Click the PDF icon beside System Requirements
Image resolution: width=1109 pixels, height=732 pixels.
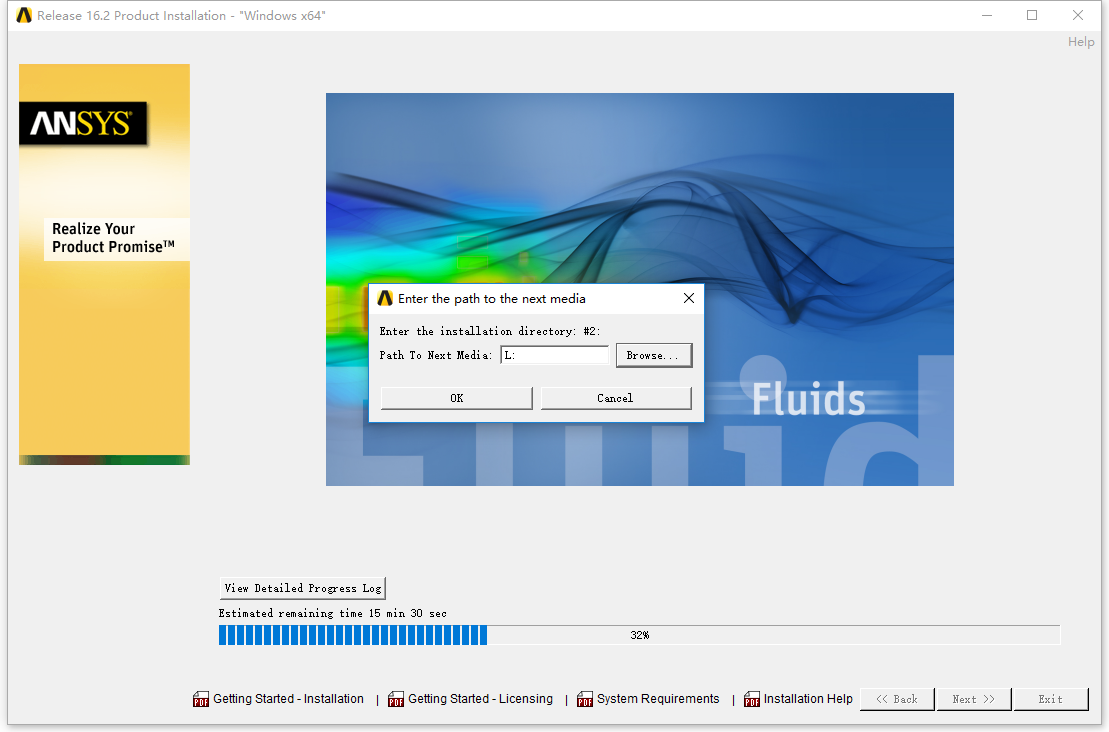(x=585, y=699)
